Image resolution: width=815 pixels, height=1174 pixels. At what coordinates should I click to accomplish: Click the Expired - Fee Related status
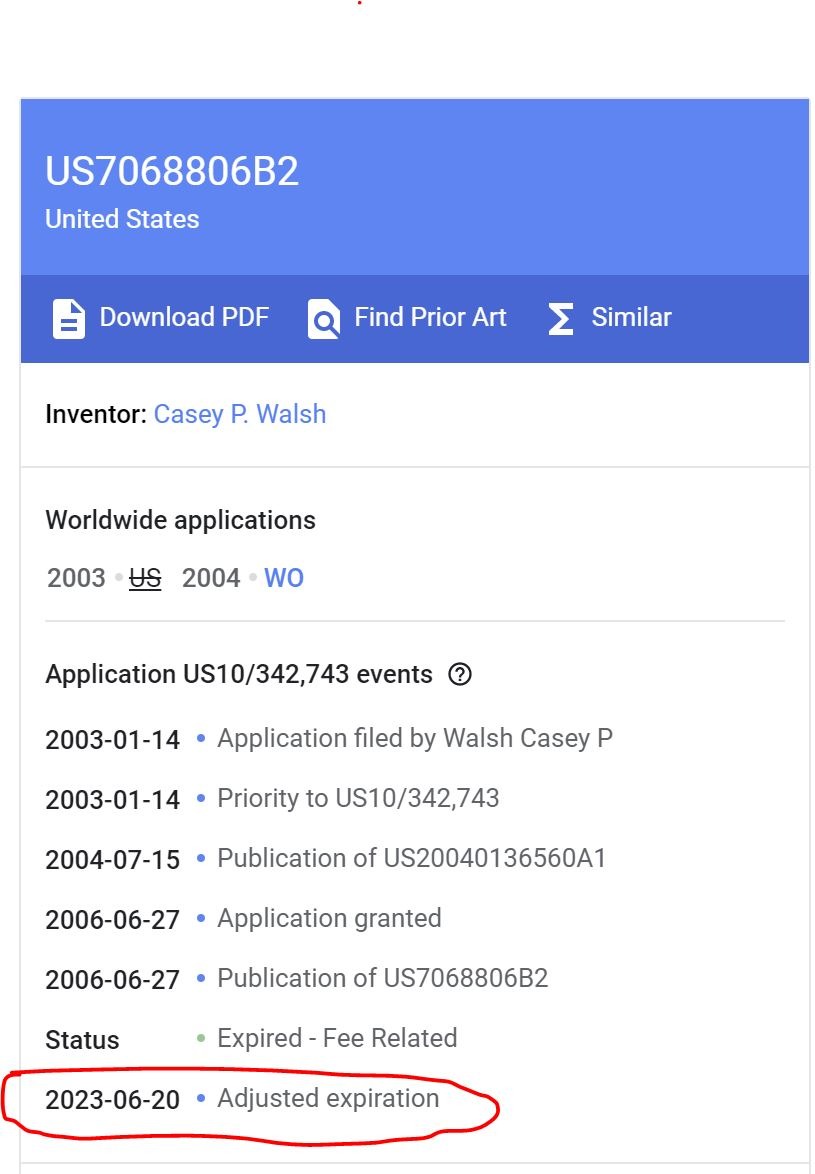coord(337,1038)
